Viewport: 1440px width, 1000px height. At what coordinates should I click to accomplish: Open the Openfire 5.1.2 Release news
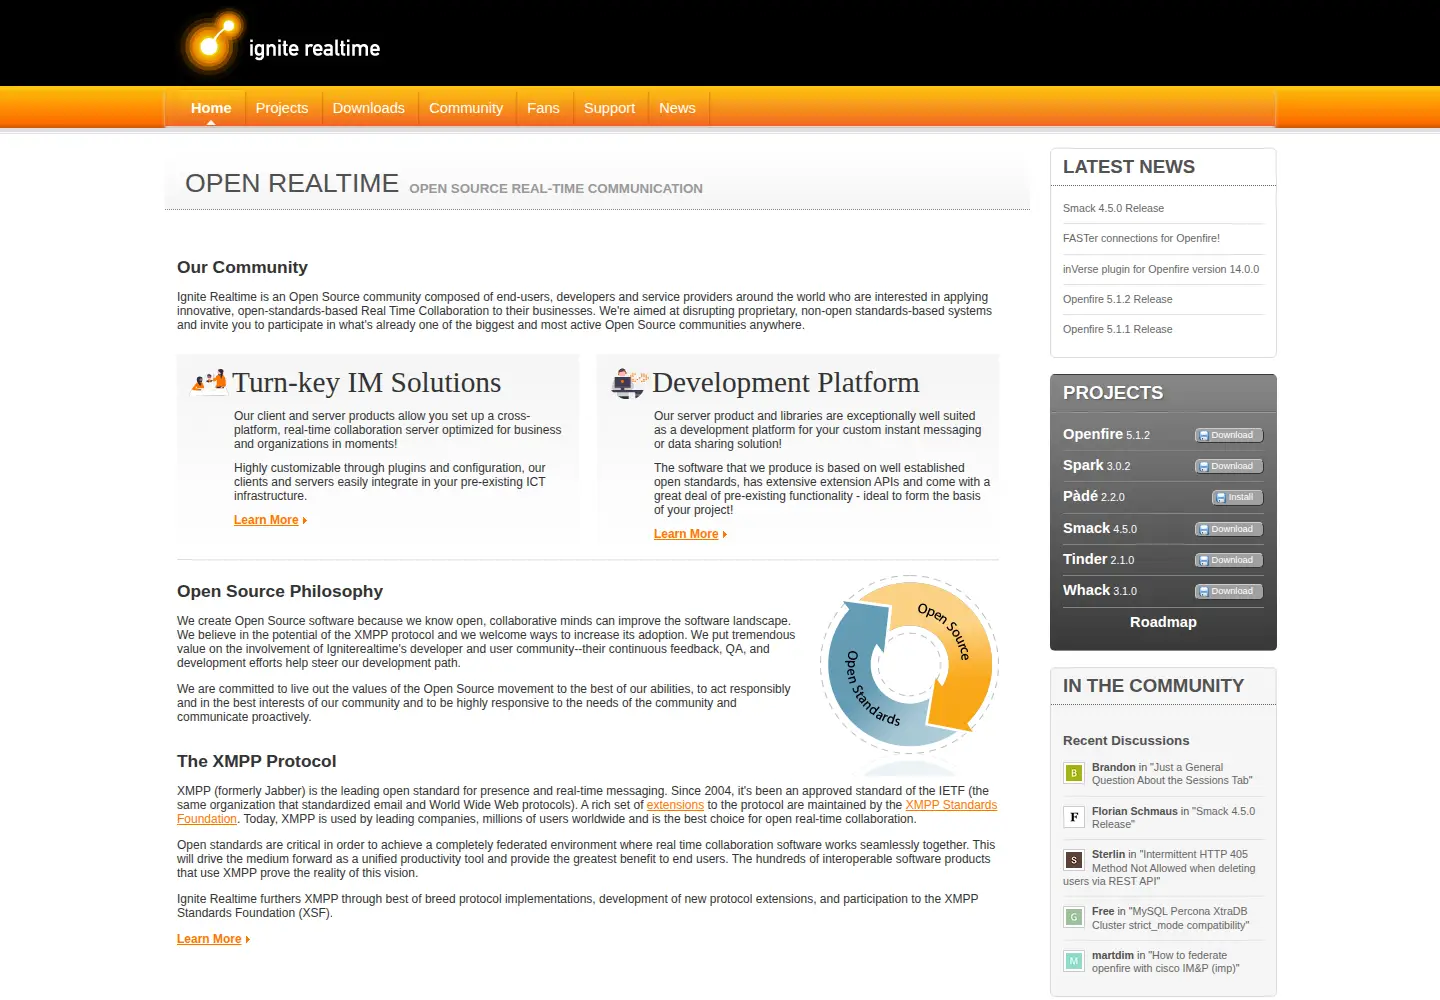(1117, 299)
